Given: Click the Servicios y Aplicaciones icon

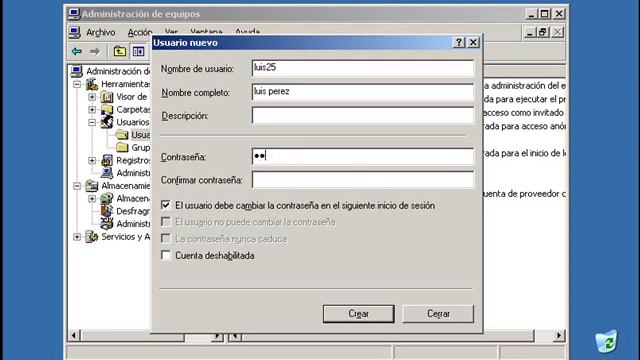Looking at the screenshot, I should coord(92,237).
